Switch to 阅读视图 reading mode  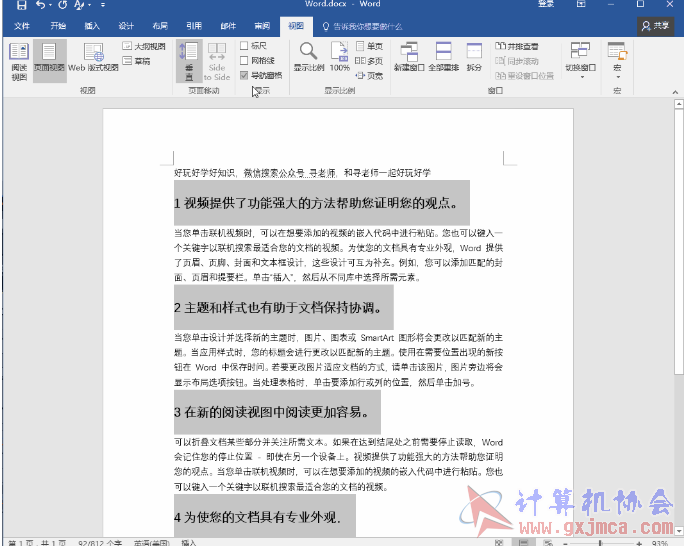pyautogui.click(x=19, y=61)
